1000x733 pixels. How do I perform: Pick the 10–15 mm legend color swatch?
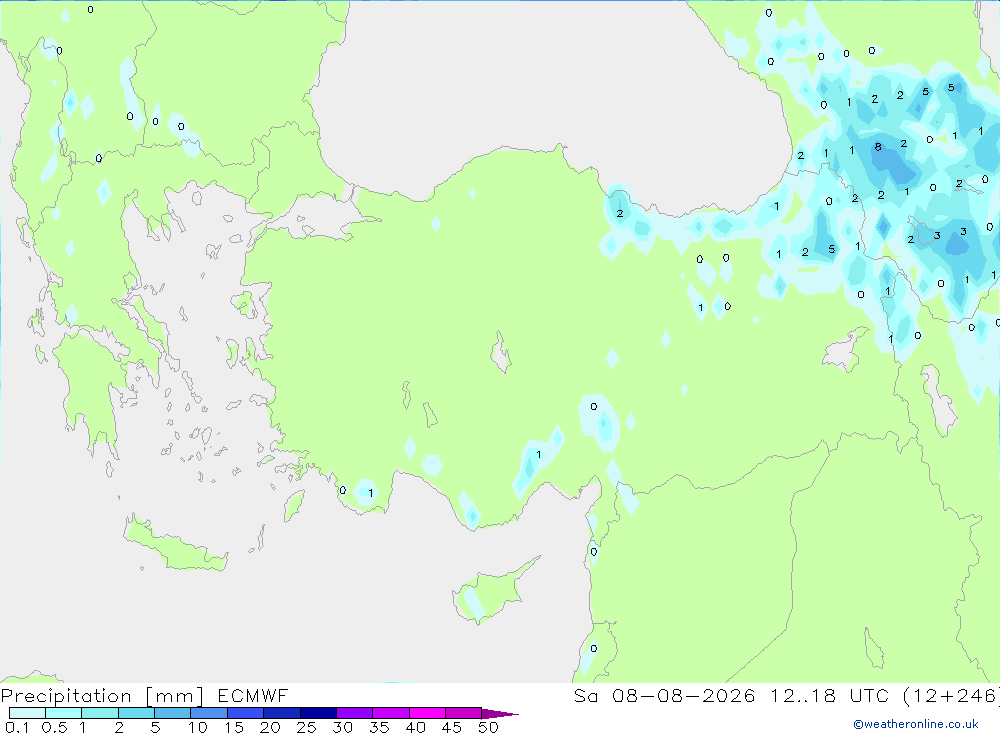[209, 713]
